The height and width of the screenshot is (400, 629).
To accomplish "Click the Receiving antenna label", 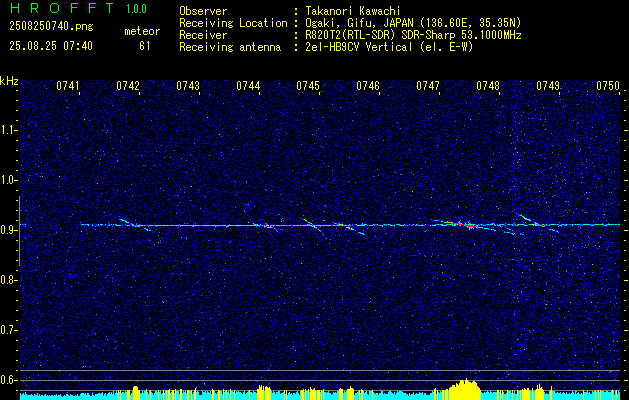I will 230,47.
